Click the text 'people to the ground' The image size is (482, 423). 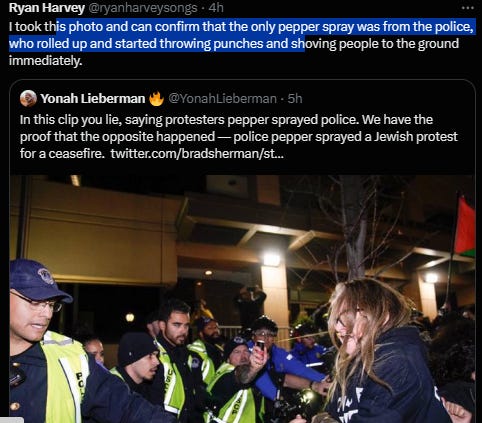point(399,44)
